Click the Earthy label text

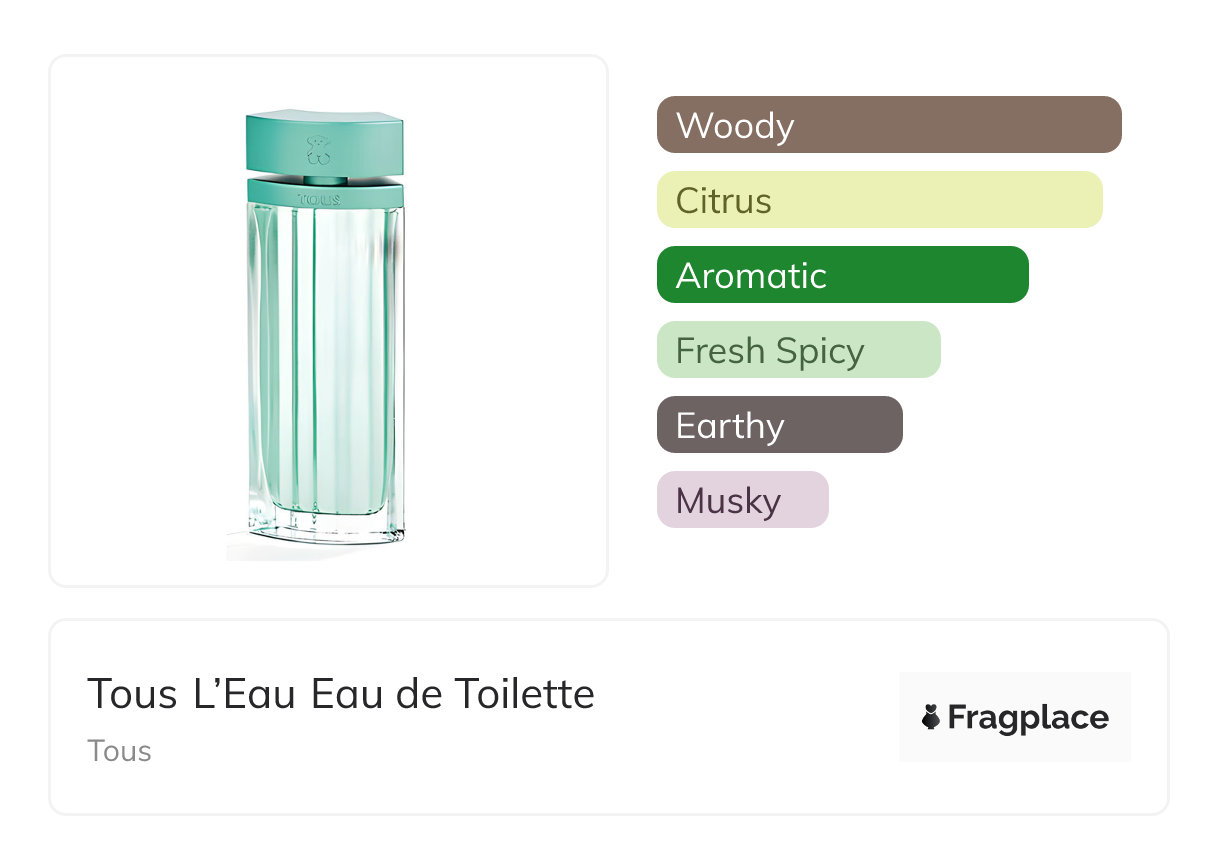tap(730, 426)
